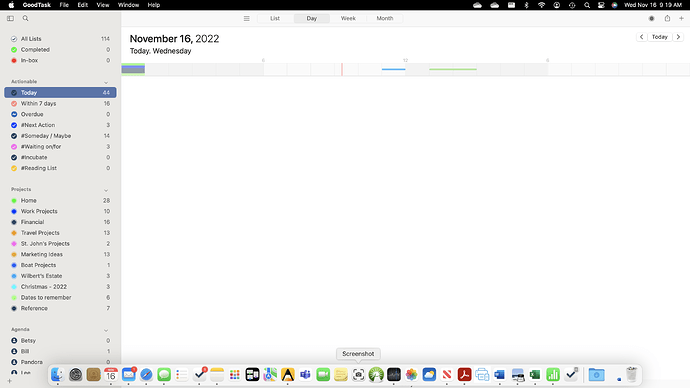
Task: Open Photos from the dock
Action: pyautogui.click(x=411, y=375)
